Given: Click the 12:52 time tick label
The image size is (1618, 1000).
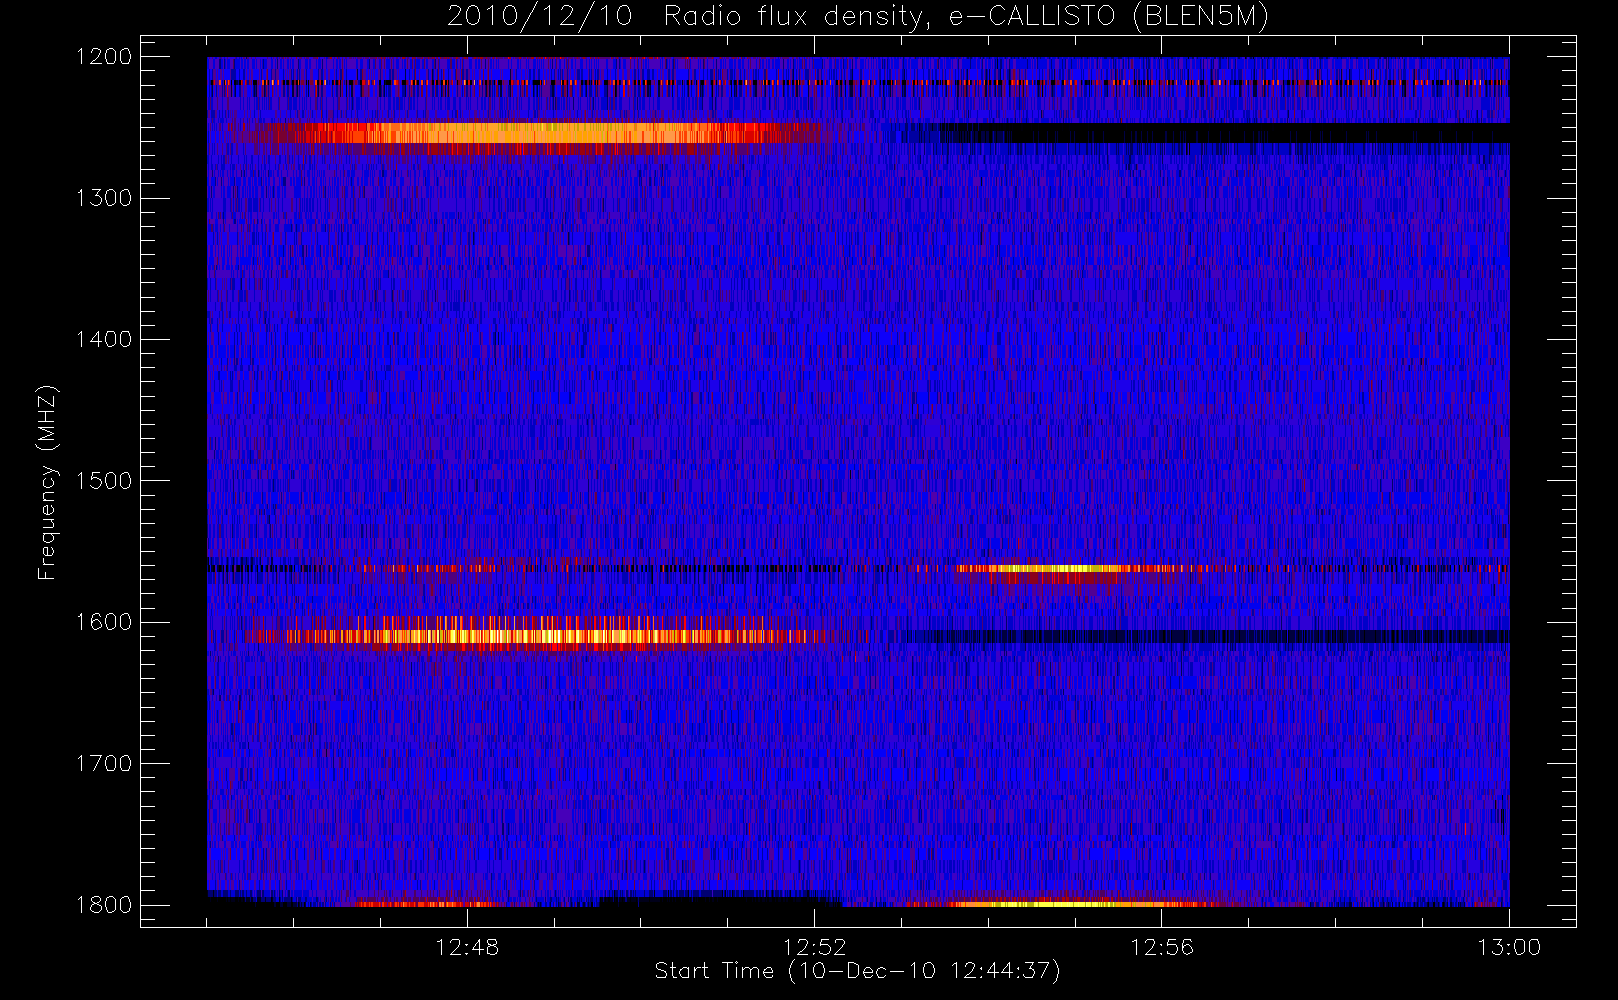Looking at the screenshot, I should (x=814, y=947).
